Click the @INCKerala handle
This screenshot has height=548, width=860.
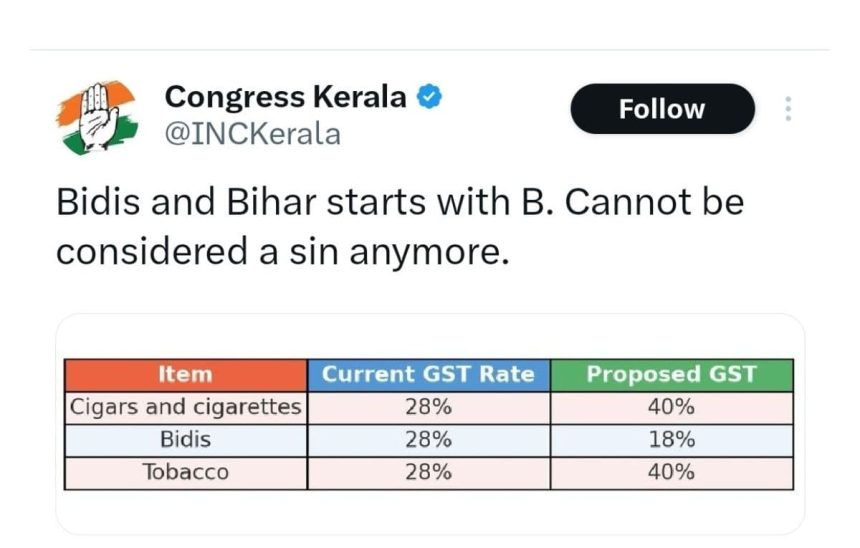[252, 134]
